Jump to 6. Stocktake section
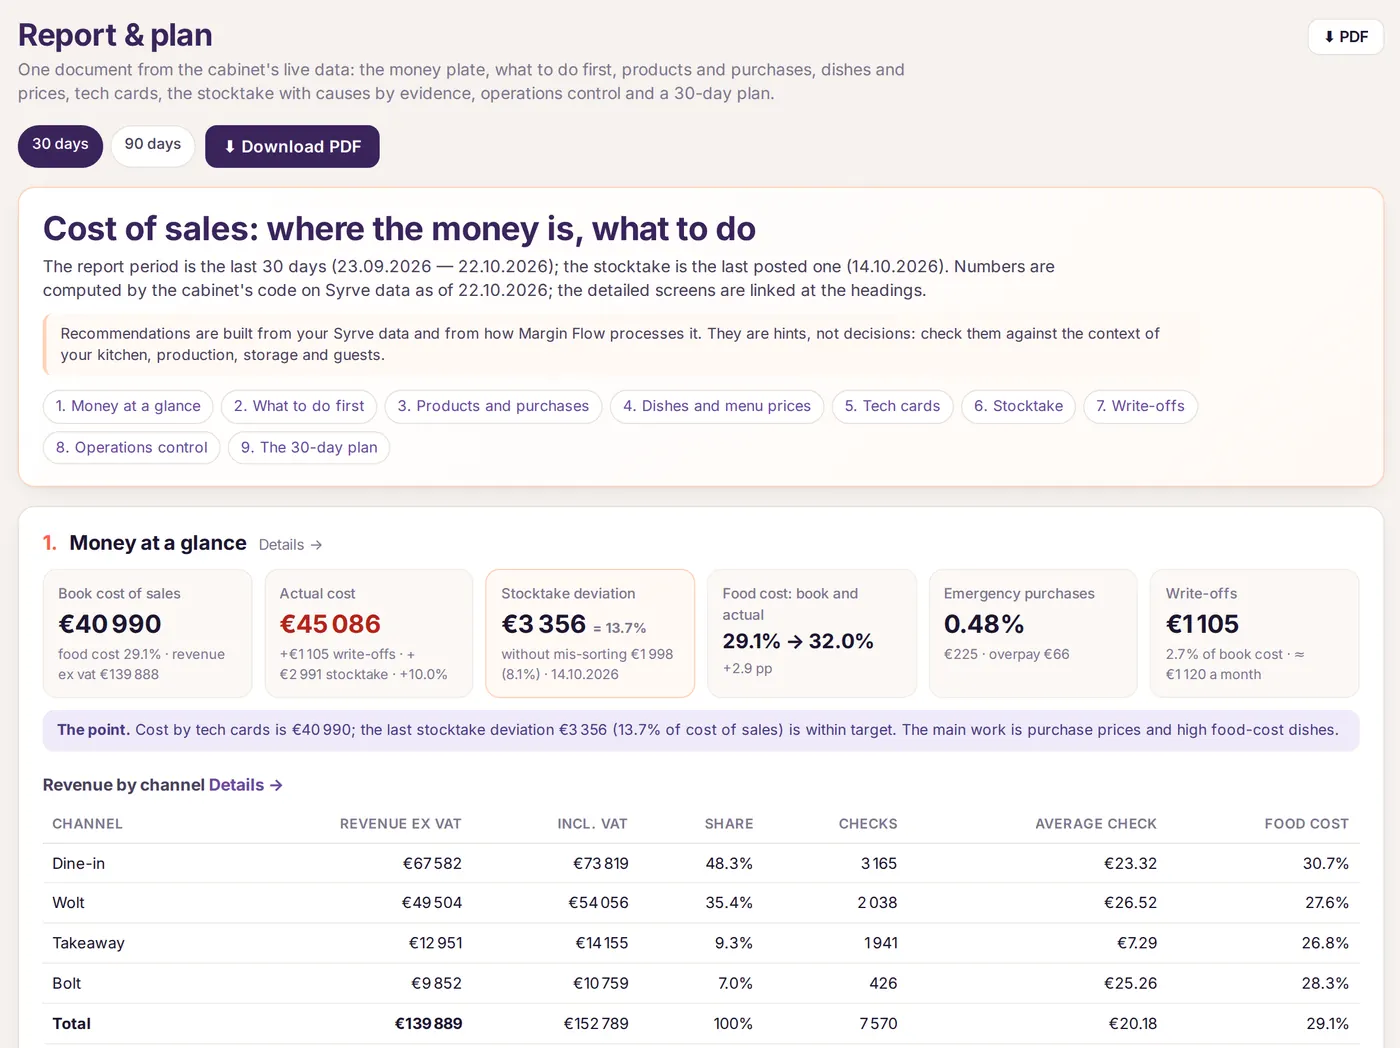Screen dimensions: 1400x1048 (x=1018, y=406)
